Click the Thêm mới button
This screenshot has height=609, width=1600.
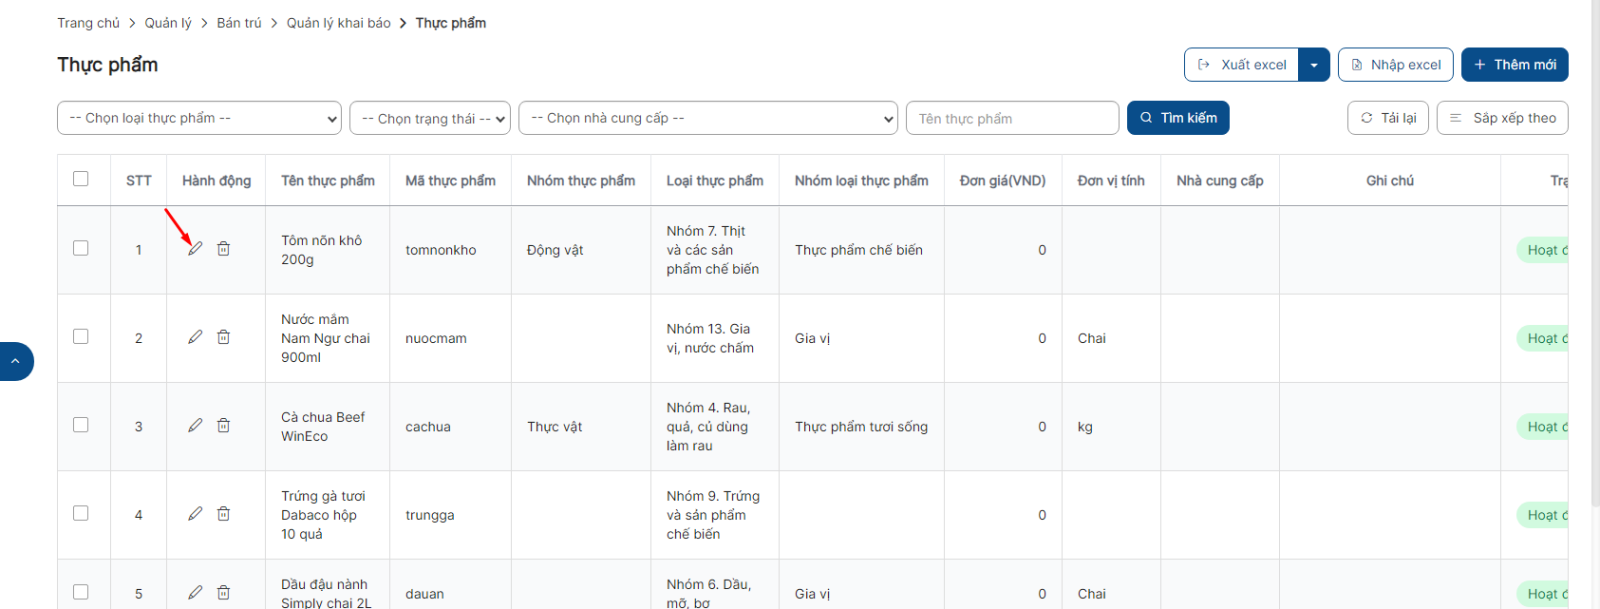(1514, 65)
